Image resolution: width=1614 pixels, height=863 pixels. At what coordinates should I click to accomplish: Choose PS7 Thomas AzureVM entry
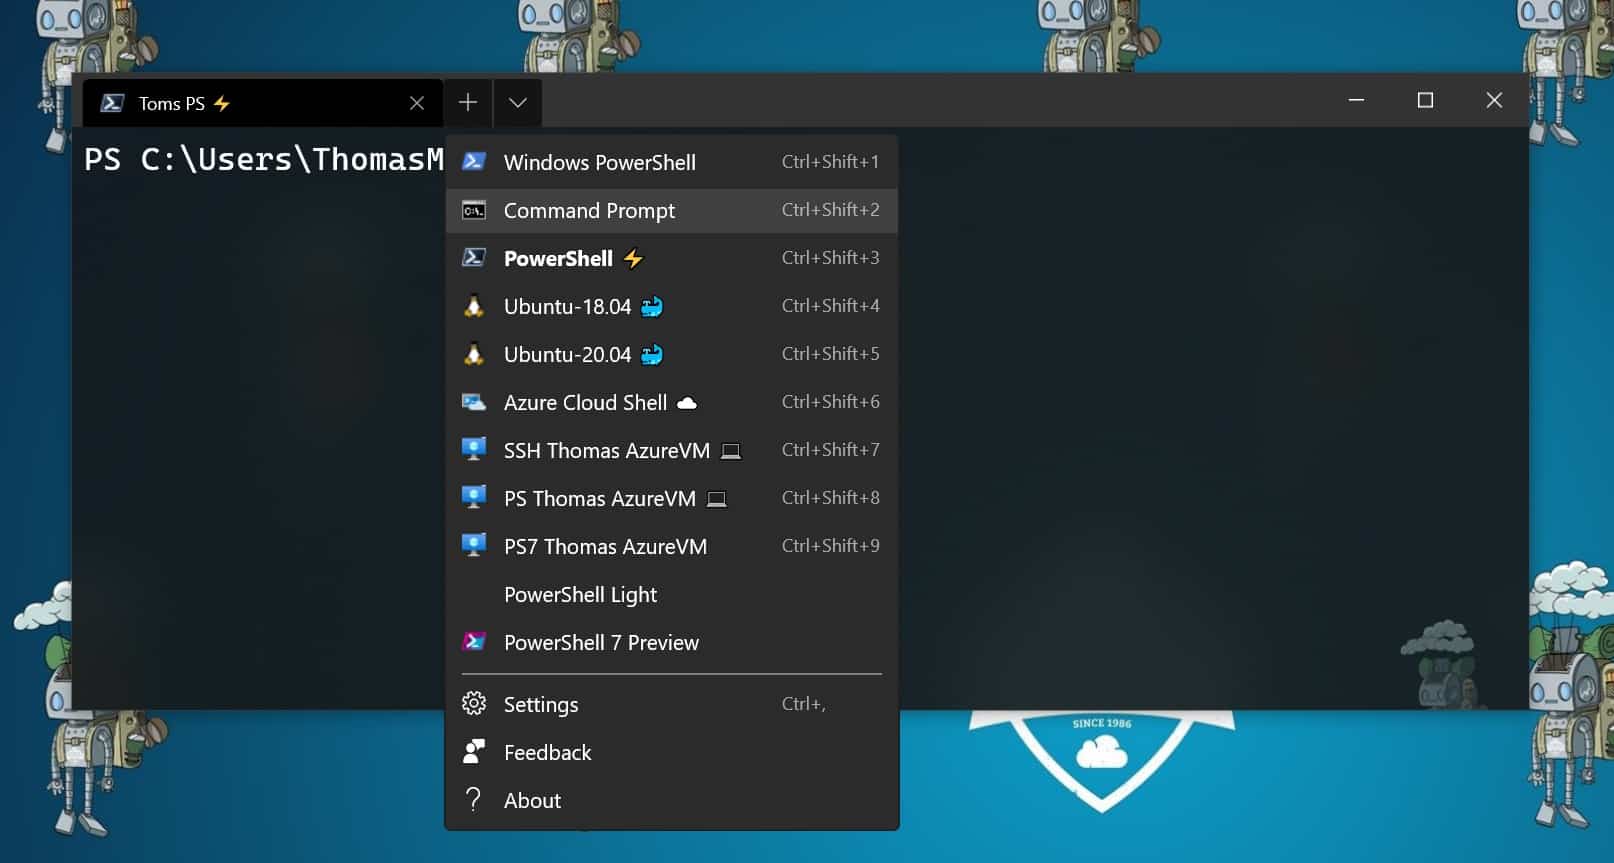tap(672, 546)
